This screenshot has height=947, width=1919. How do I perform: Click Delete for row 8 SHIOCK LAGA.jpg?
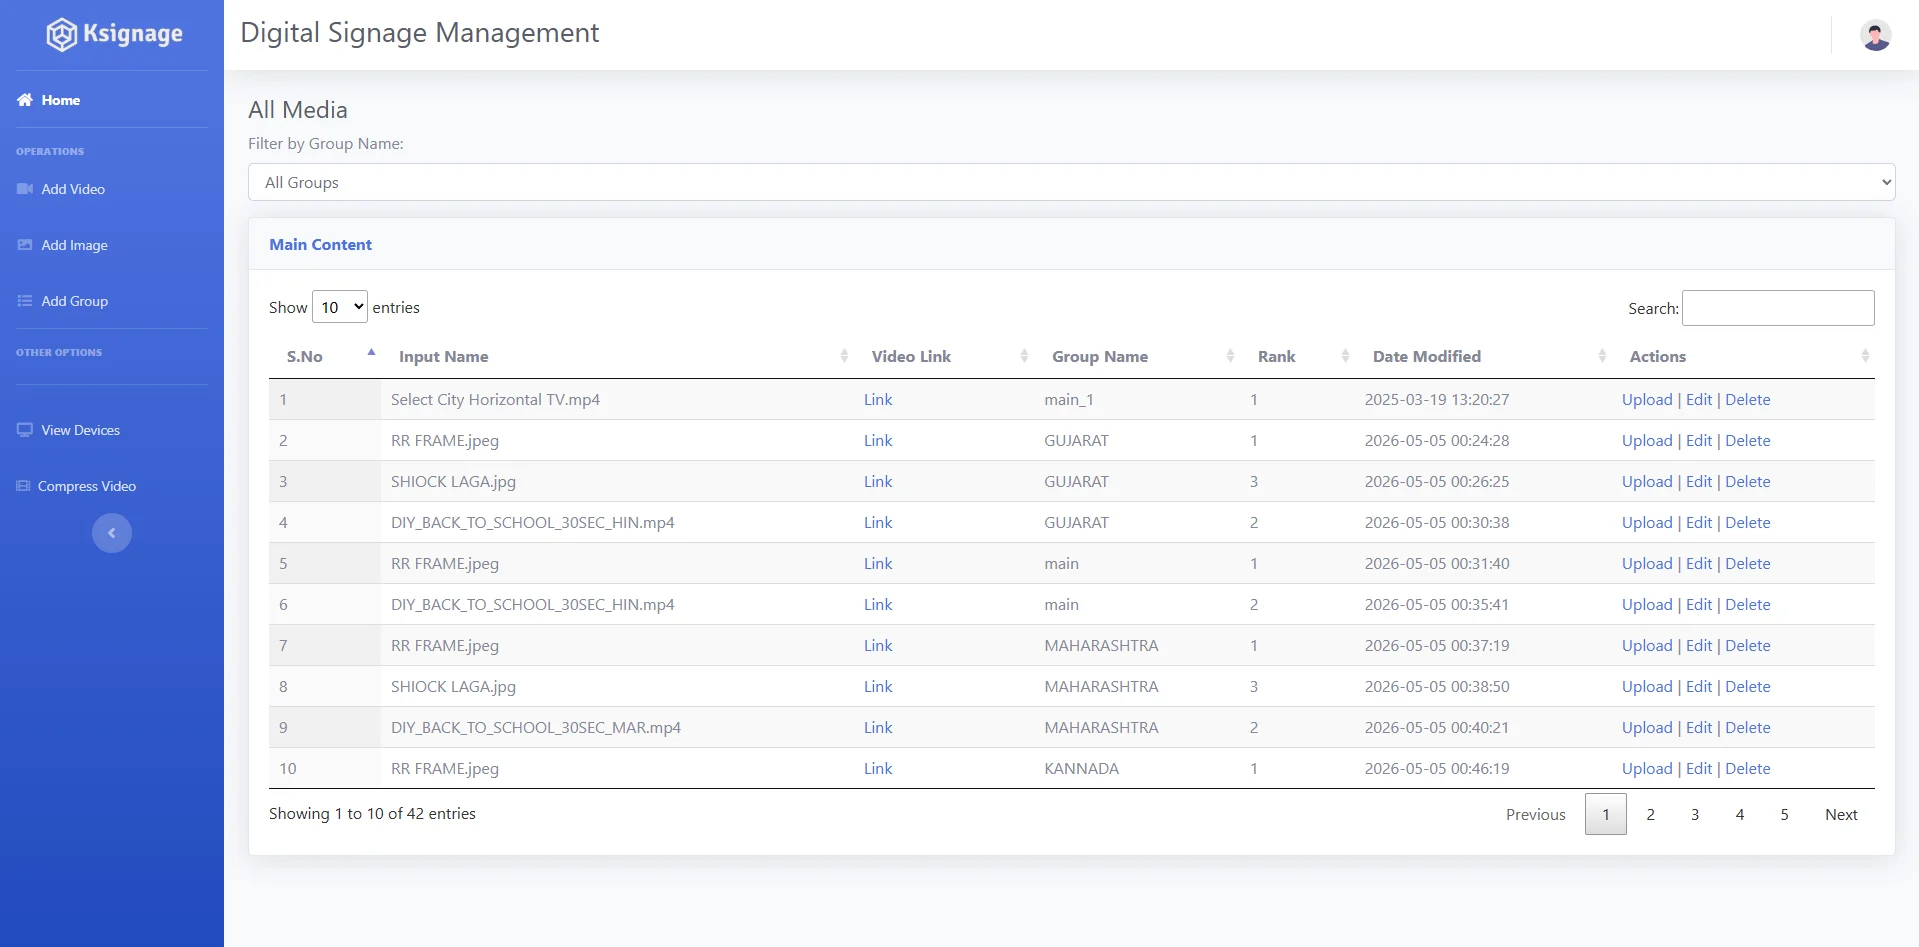tap(1748, 686)
